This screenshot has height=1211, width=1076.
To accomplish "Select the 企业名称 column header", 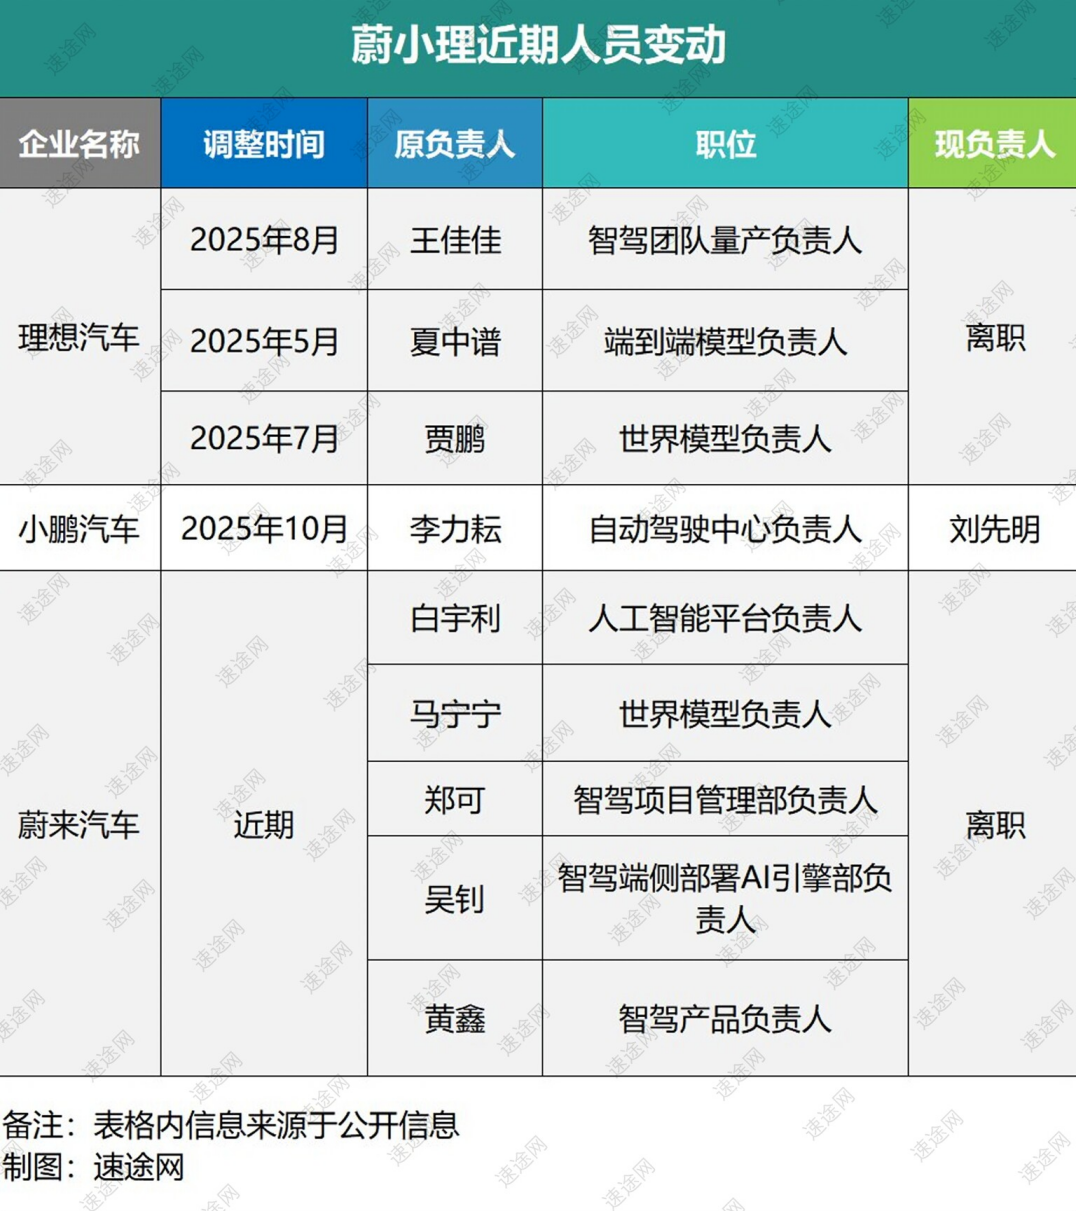I will pos(80,143).
